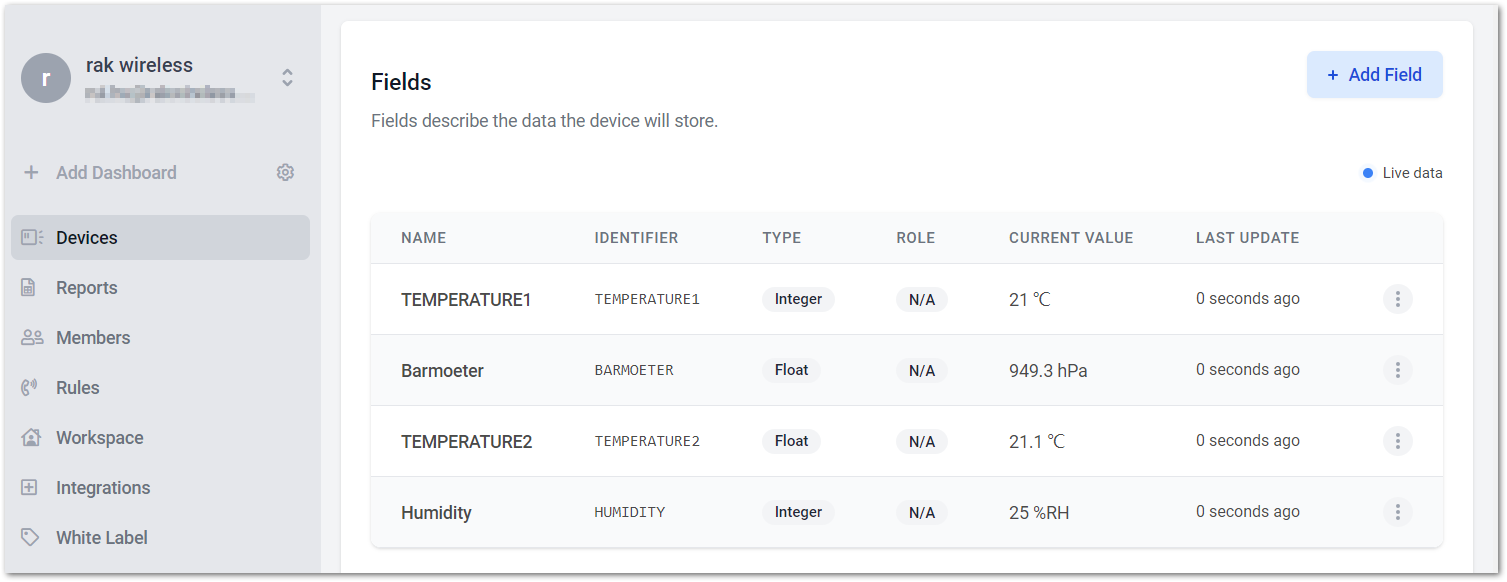Viewport: 1507px width, 582px height.
Task: Click the NAME column header
Action: 424,238
